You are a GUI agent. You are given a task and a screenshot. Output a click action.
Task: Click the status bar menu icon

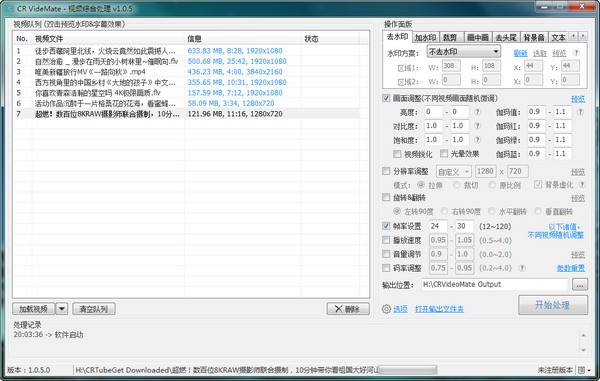point(584,370)
